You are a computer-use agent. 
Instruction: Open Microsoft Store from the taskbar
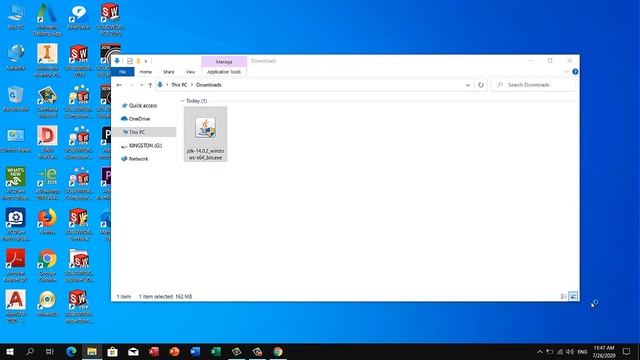[x=113, y=351]
